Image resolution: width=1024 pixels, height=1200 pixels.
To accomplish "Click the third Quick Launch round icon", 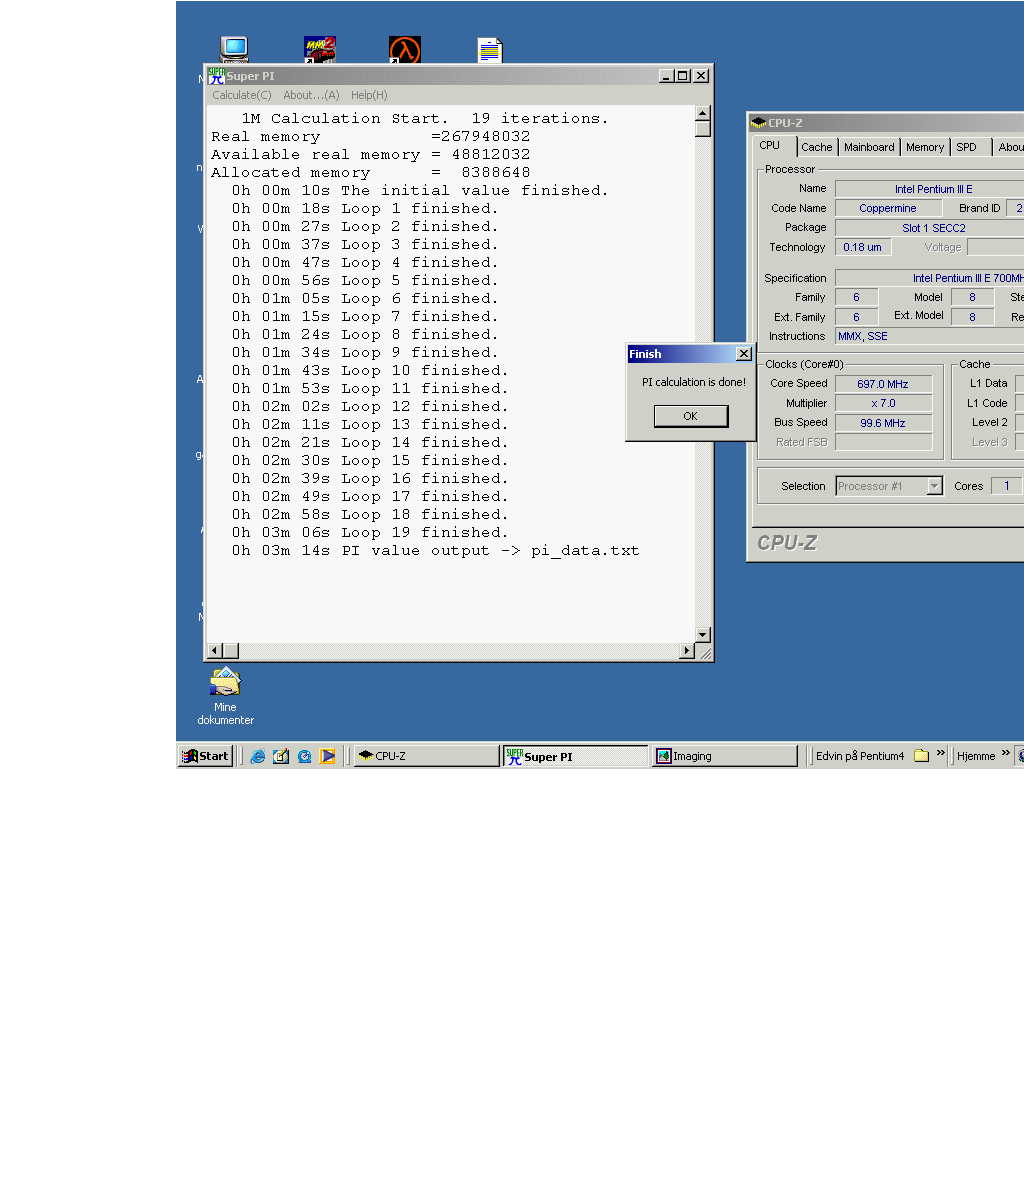I will pyautogui.click(x=304, y=756).
